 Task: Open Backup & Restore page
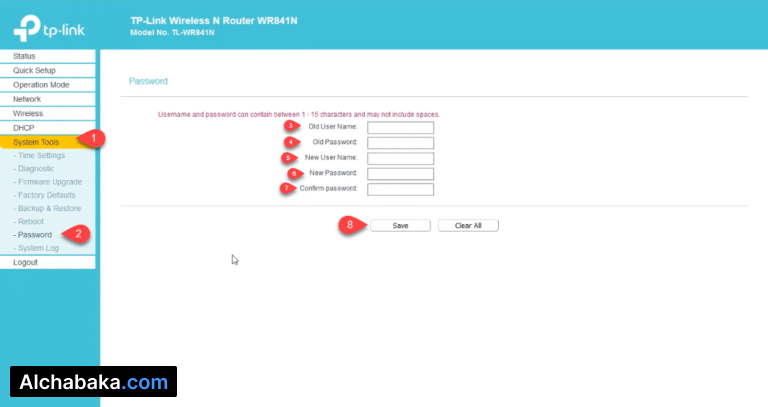(48, 208)
